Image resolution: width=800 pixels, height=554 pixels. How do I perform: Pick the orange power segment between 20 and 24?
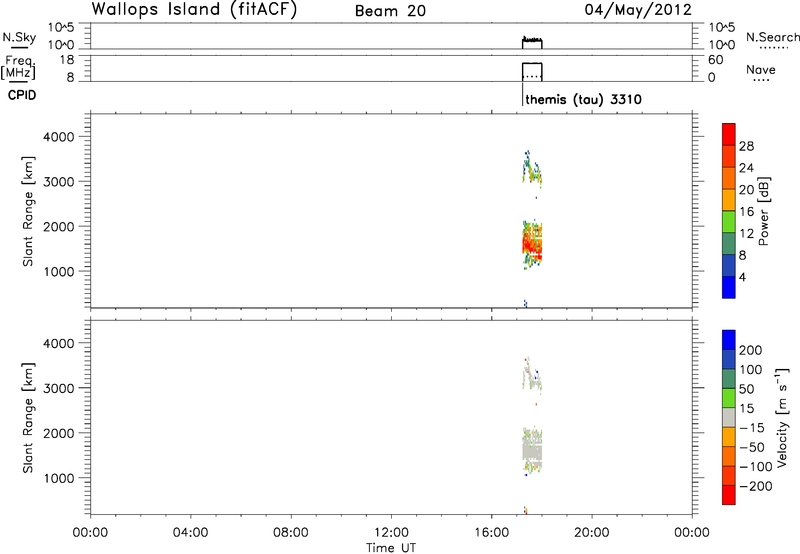coord(729,178)
